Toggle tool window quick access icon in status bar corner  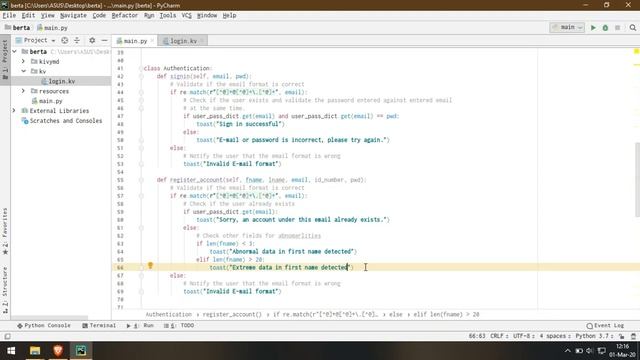click(x=7, y=336)
